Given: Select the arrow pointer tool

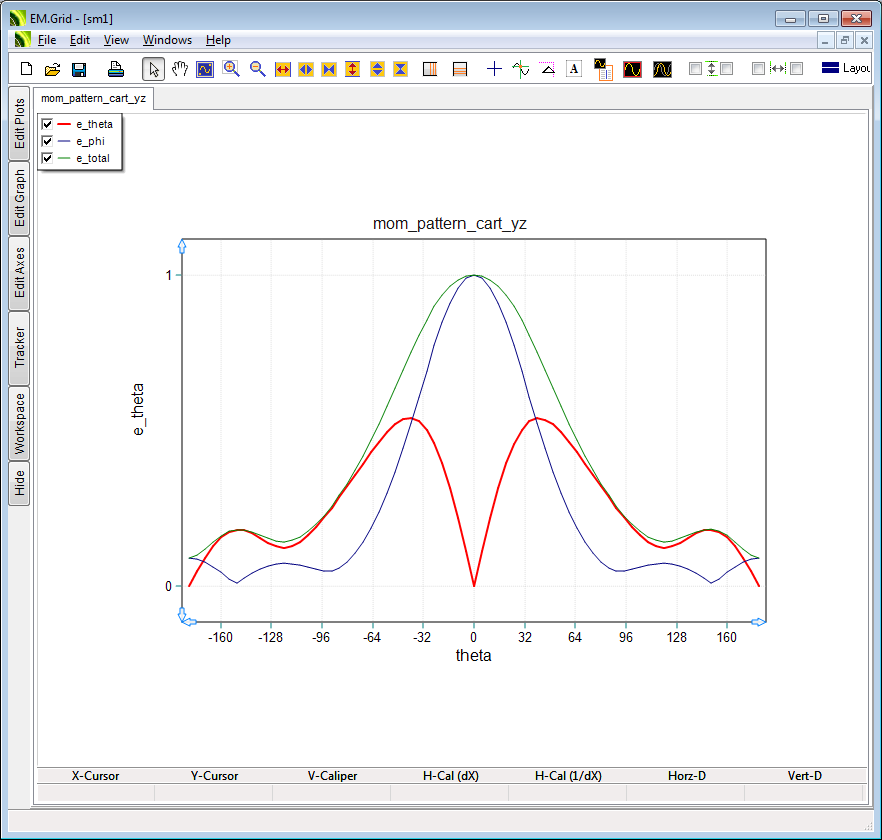Looking at the screenshot, I should coord(153,69).
